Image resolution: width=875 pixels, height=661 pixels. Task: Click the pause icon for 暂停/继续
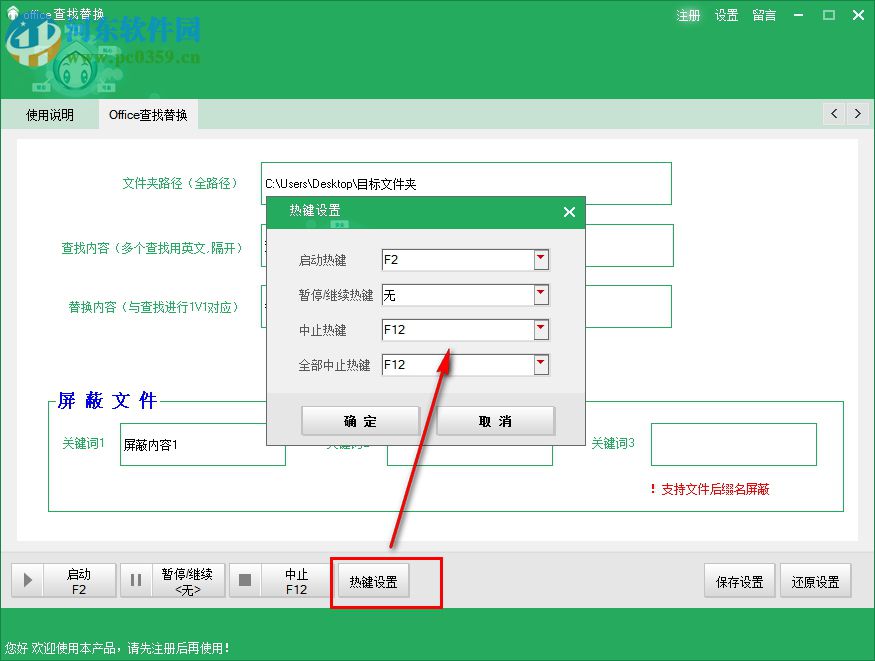(x=136, y=580)
